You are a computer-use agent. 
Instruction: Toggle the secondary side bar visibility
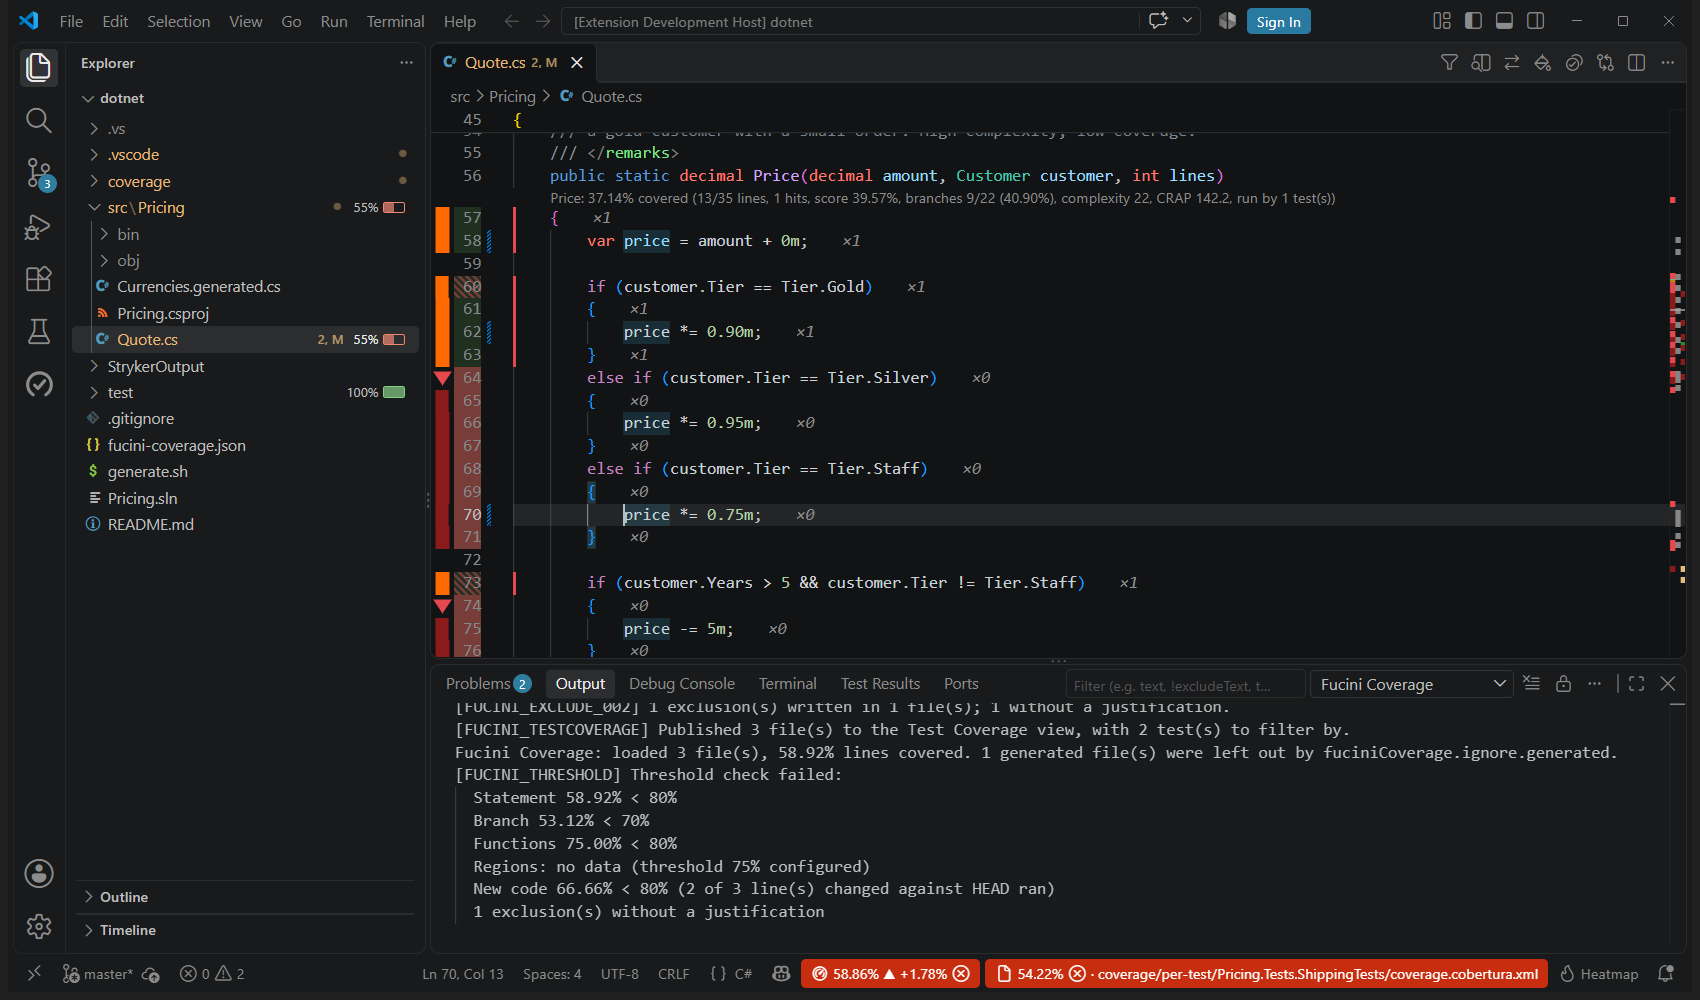pos(1536,21)
